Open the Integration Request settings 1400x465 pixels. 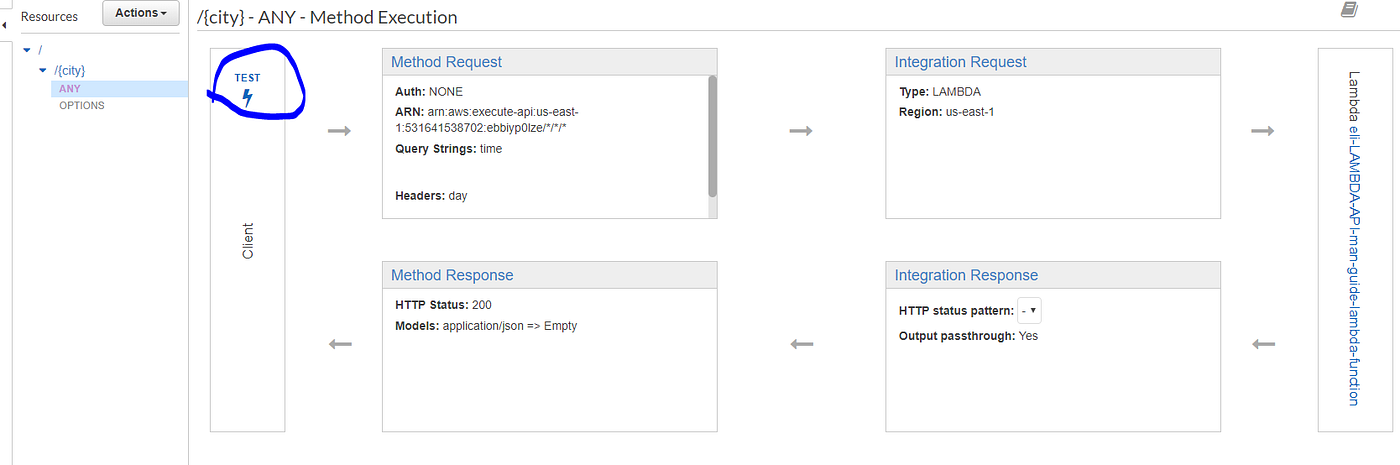(x=961, y=62)
